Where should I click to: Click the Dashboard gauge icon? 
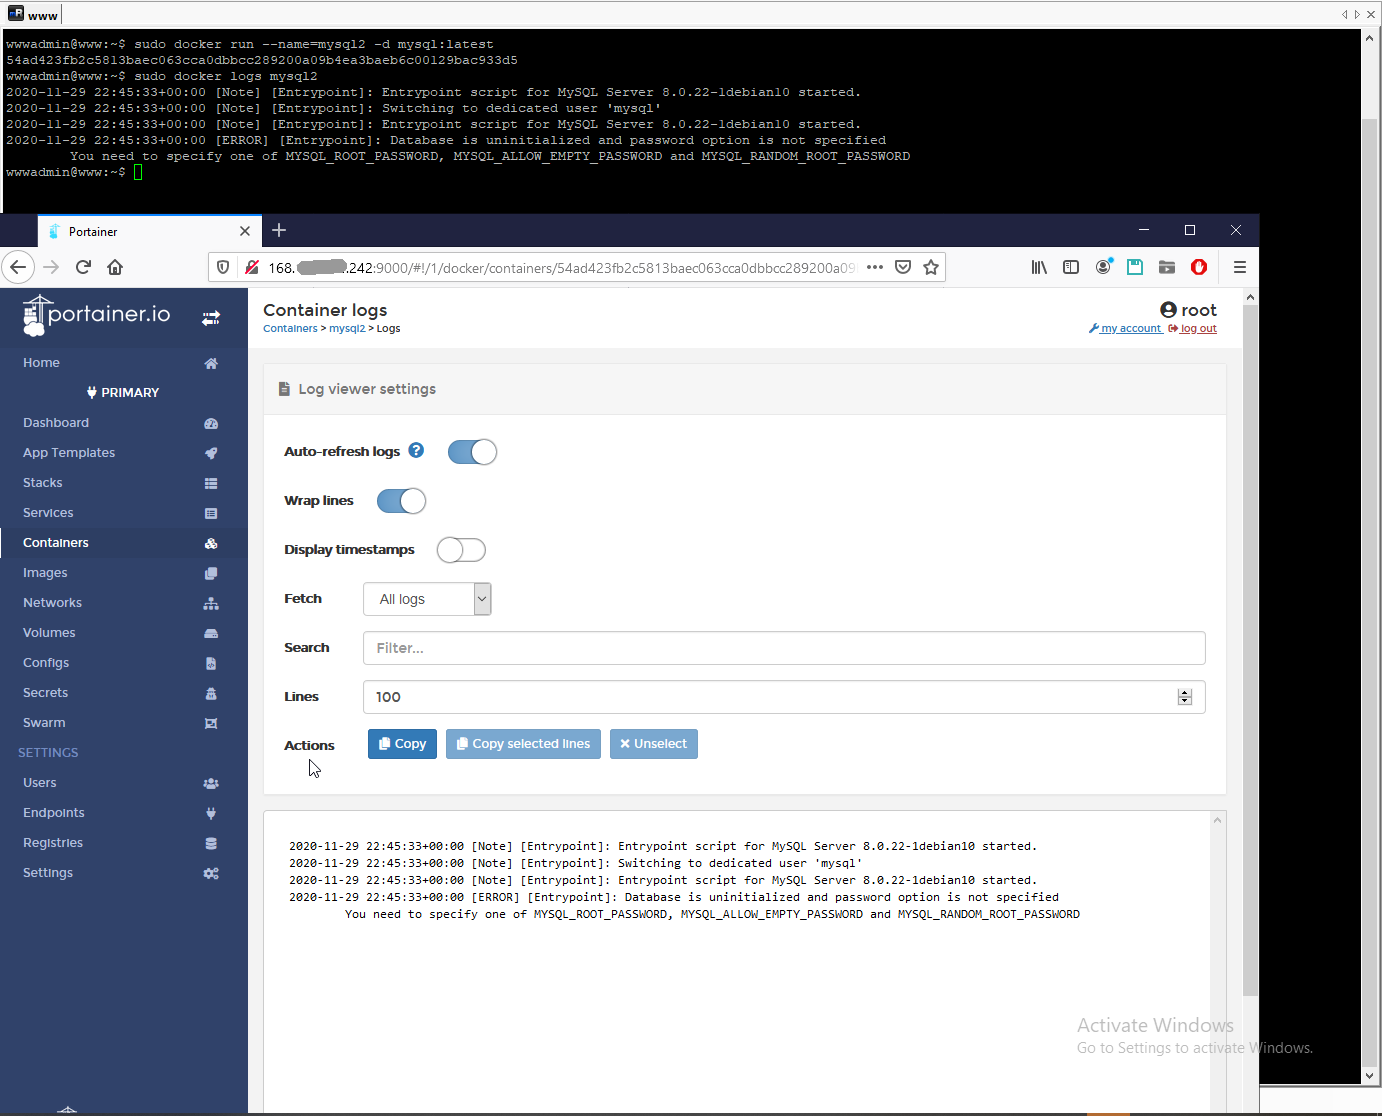tap(211, 423)
